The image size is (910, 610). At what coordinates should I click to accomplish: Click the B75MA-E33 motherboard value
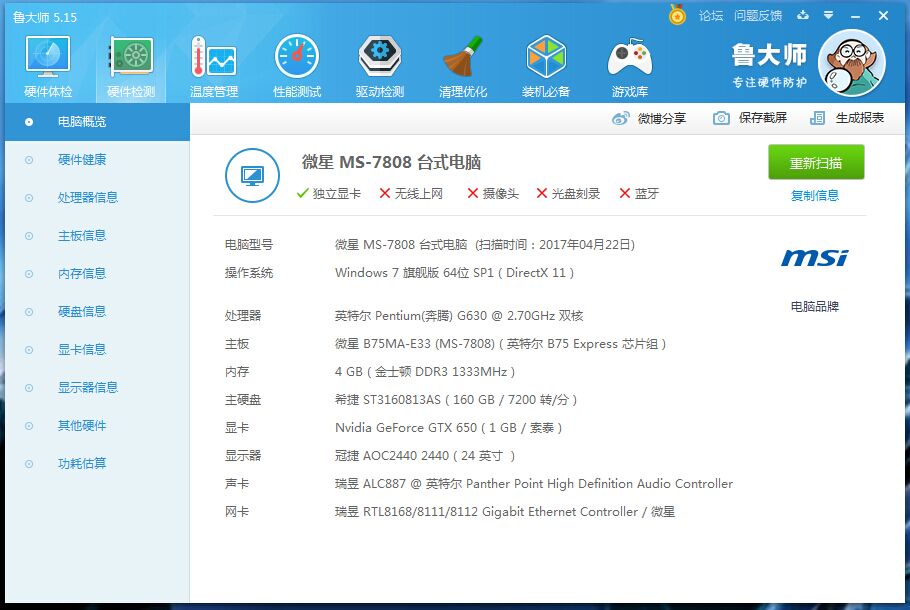(x=500, y=344)
